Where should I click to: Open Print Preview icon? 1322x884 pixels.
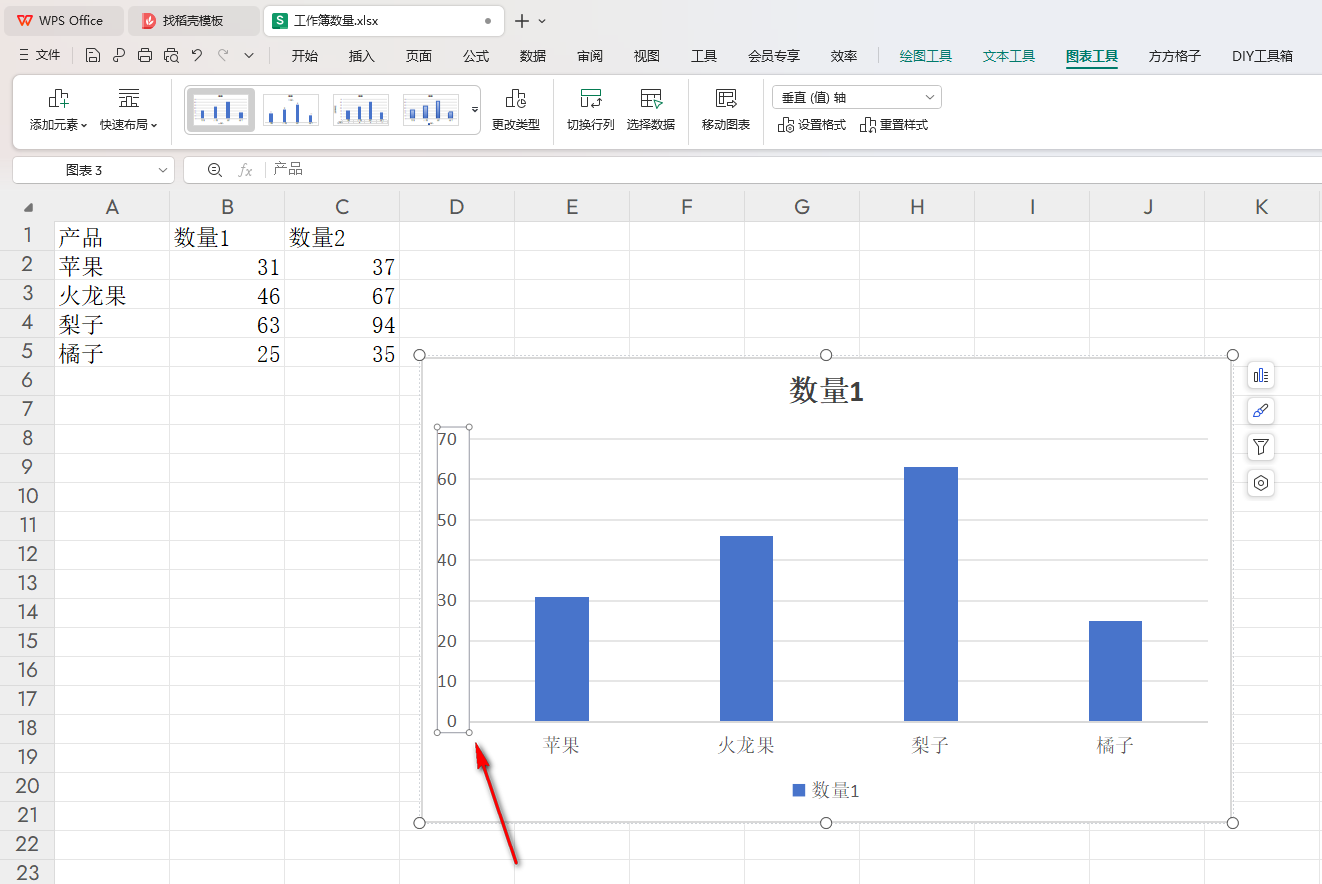(x=171, y=56)
